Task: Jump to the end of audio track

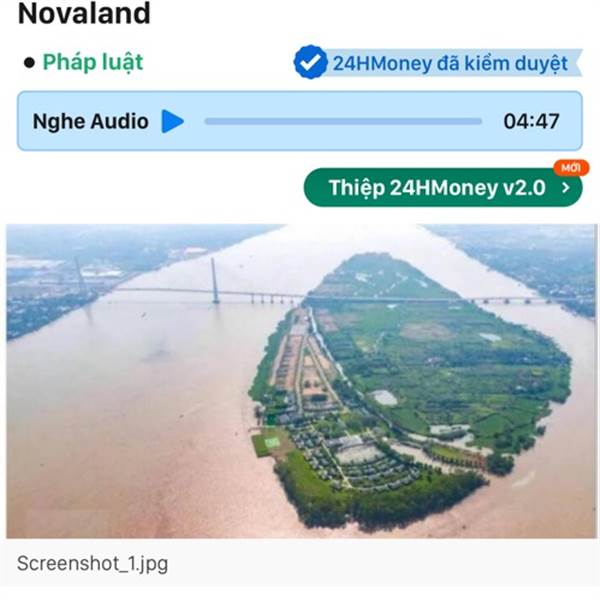Action: pyautogui.click(x=481, y=122)
